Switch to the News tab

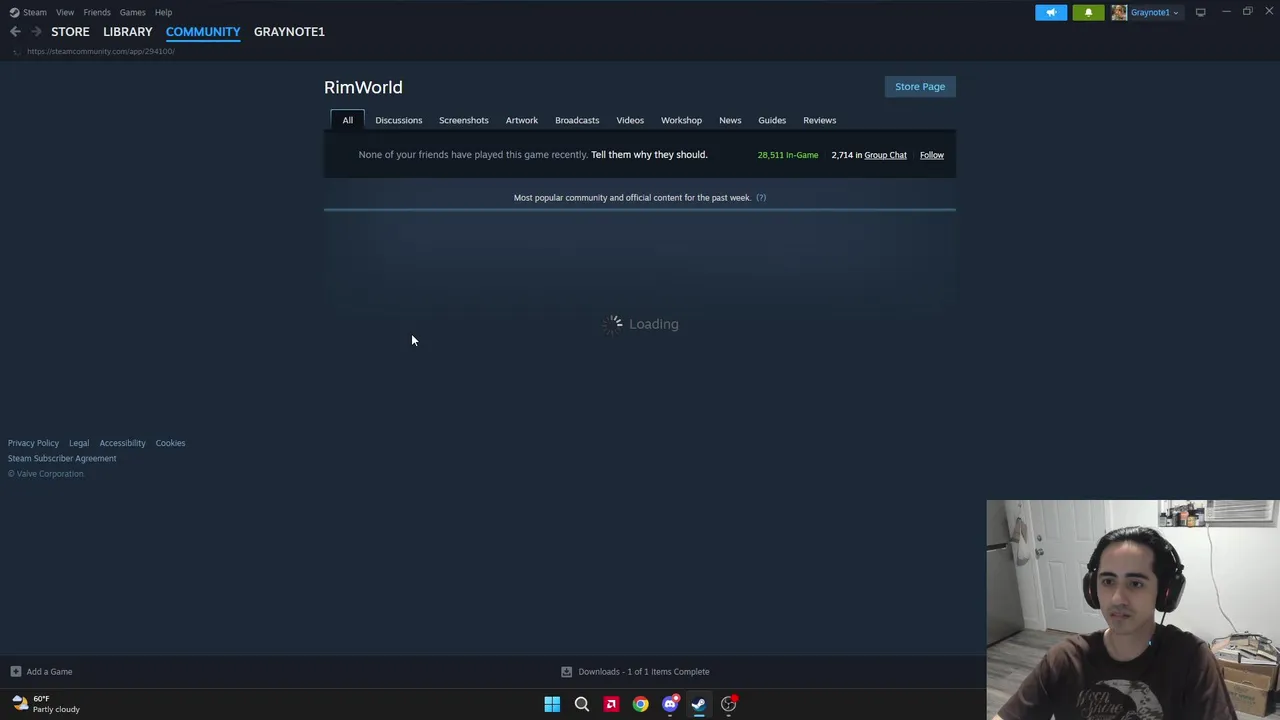[x=730, y=120]
